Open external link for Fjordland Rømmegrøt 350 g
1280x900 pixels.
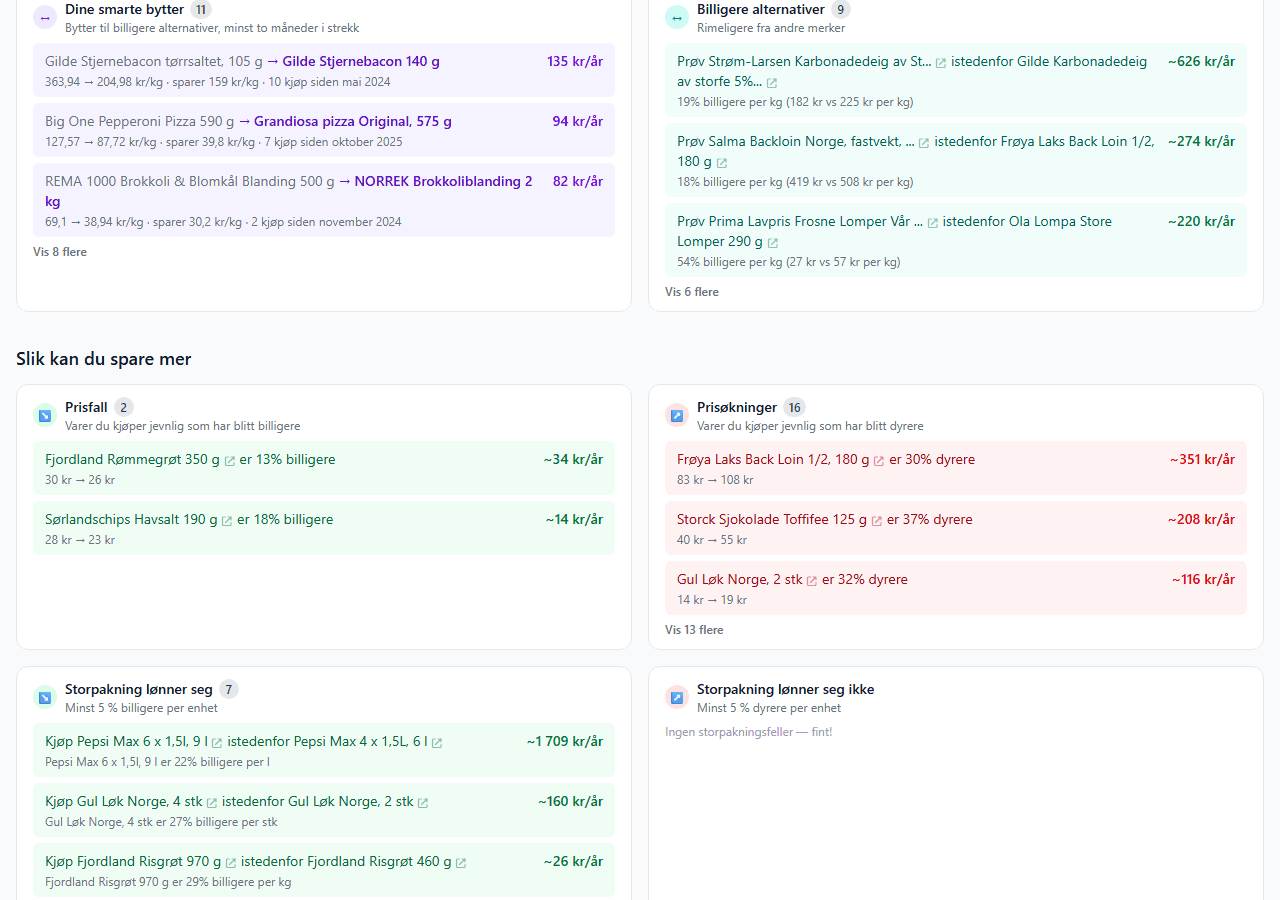(230, 461)
